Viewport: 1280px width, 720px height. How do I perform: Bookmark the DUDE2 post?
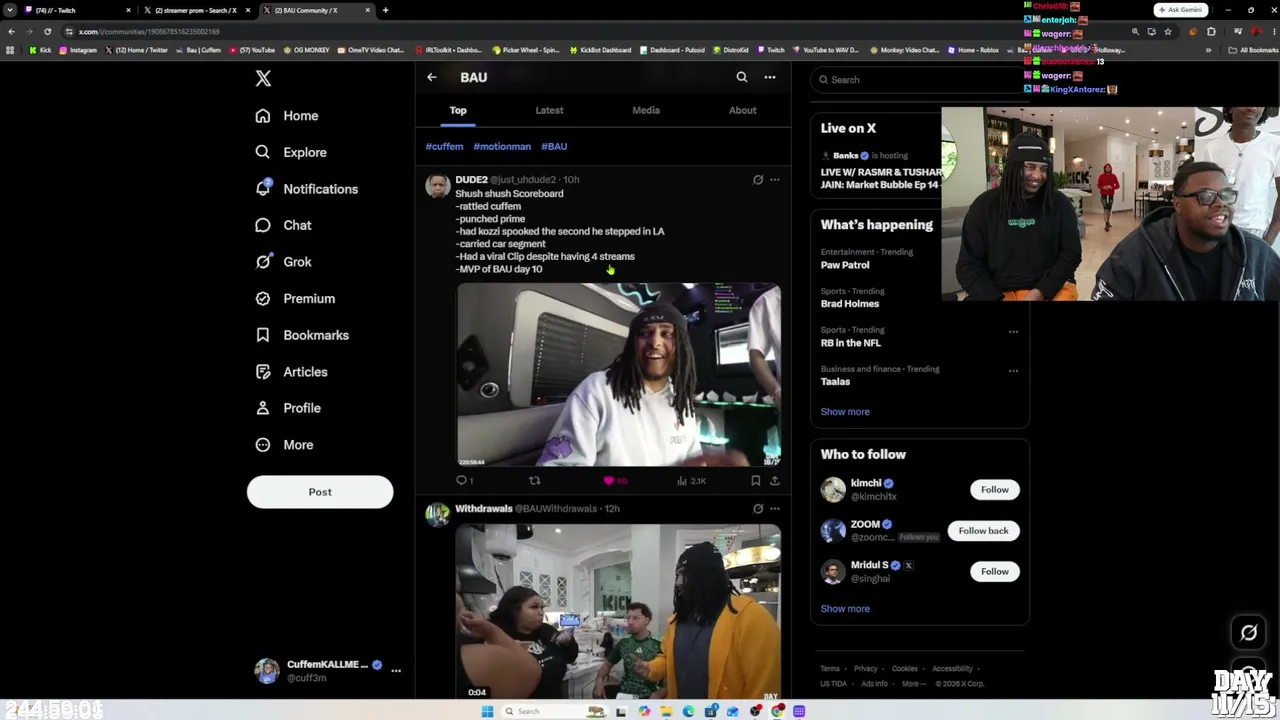click(x=755, y=481)
